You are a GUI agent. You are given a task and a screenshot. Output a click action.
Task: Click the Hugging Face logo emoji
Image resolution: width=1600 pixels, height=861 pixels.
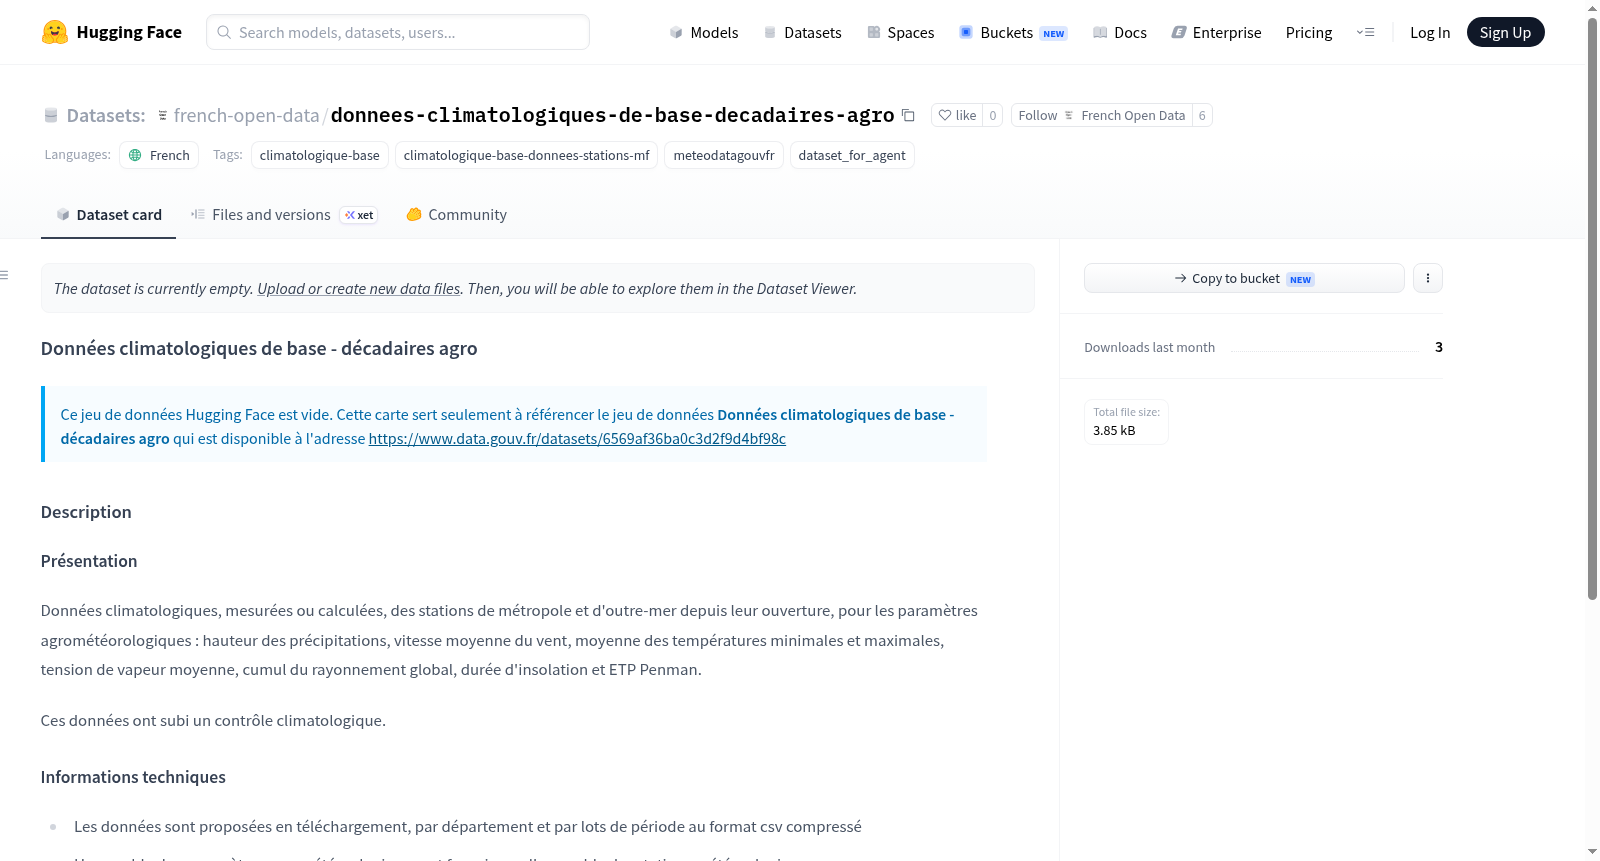[55, 32]
